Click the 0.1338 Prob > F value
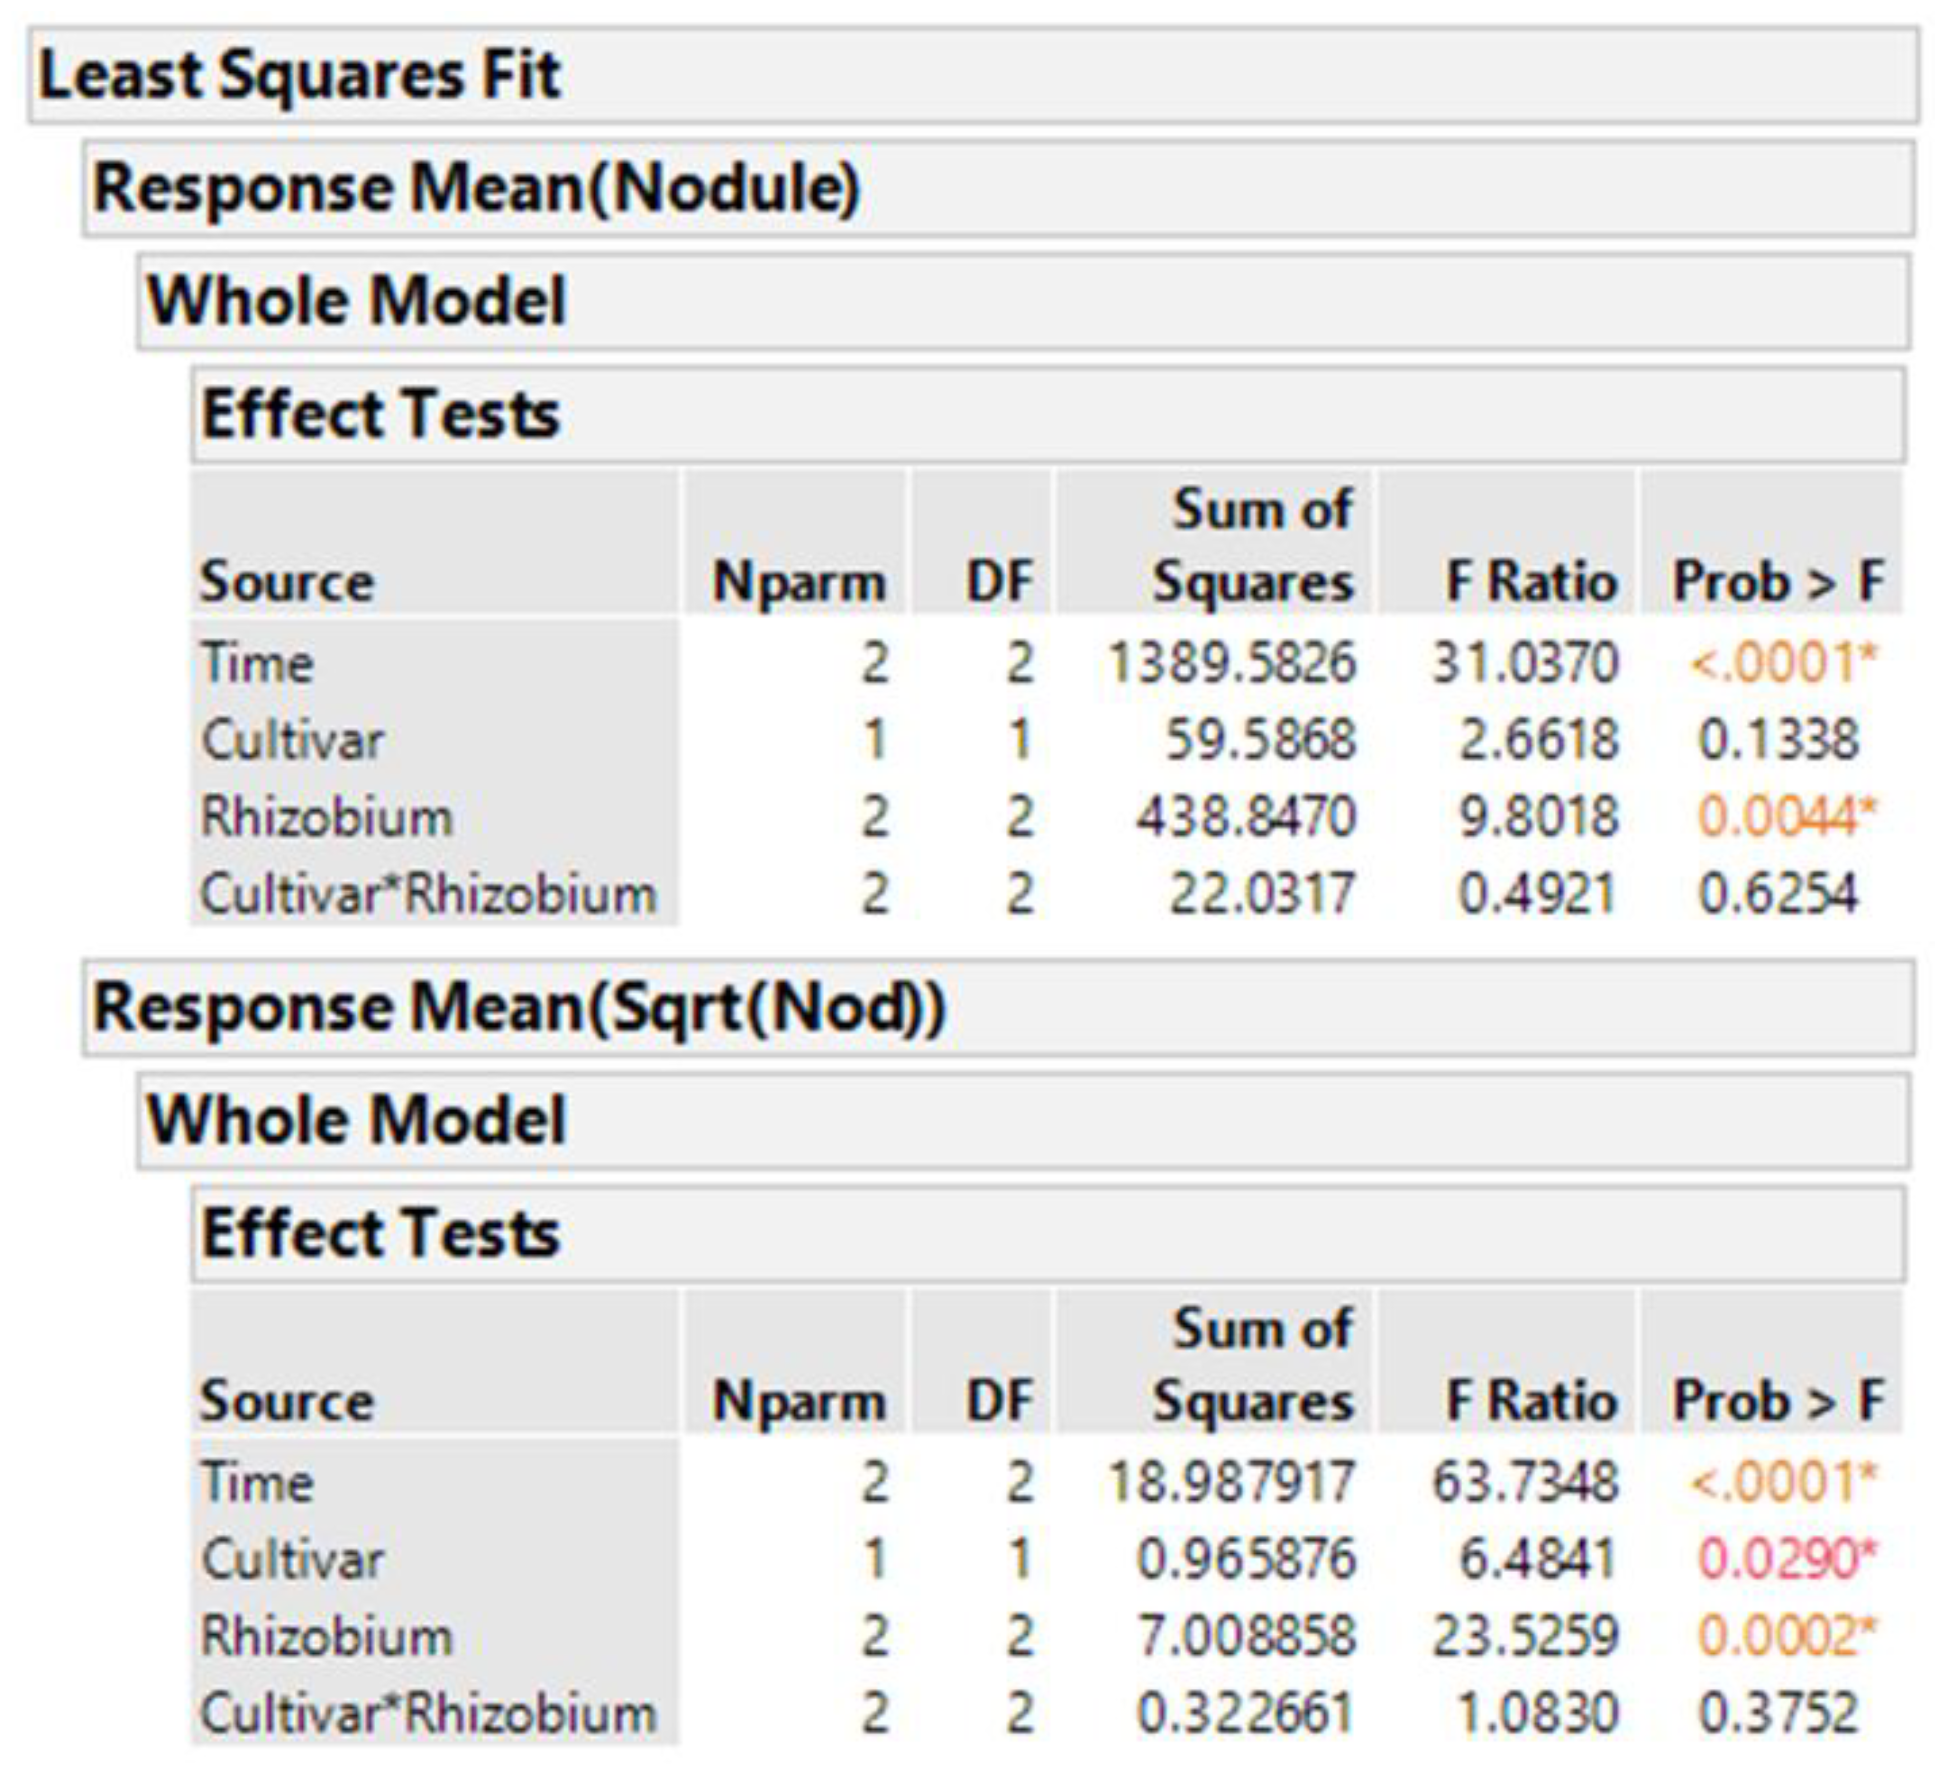 1778,741
